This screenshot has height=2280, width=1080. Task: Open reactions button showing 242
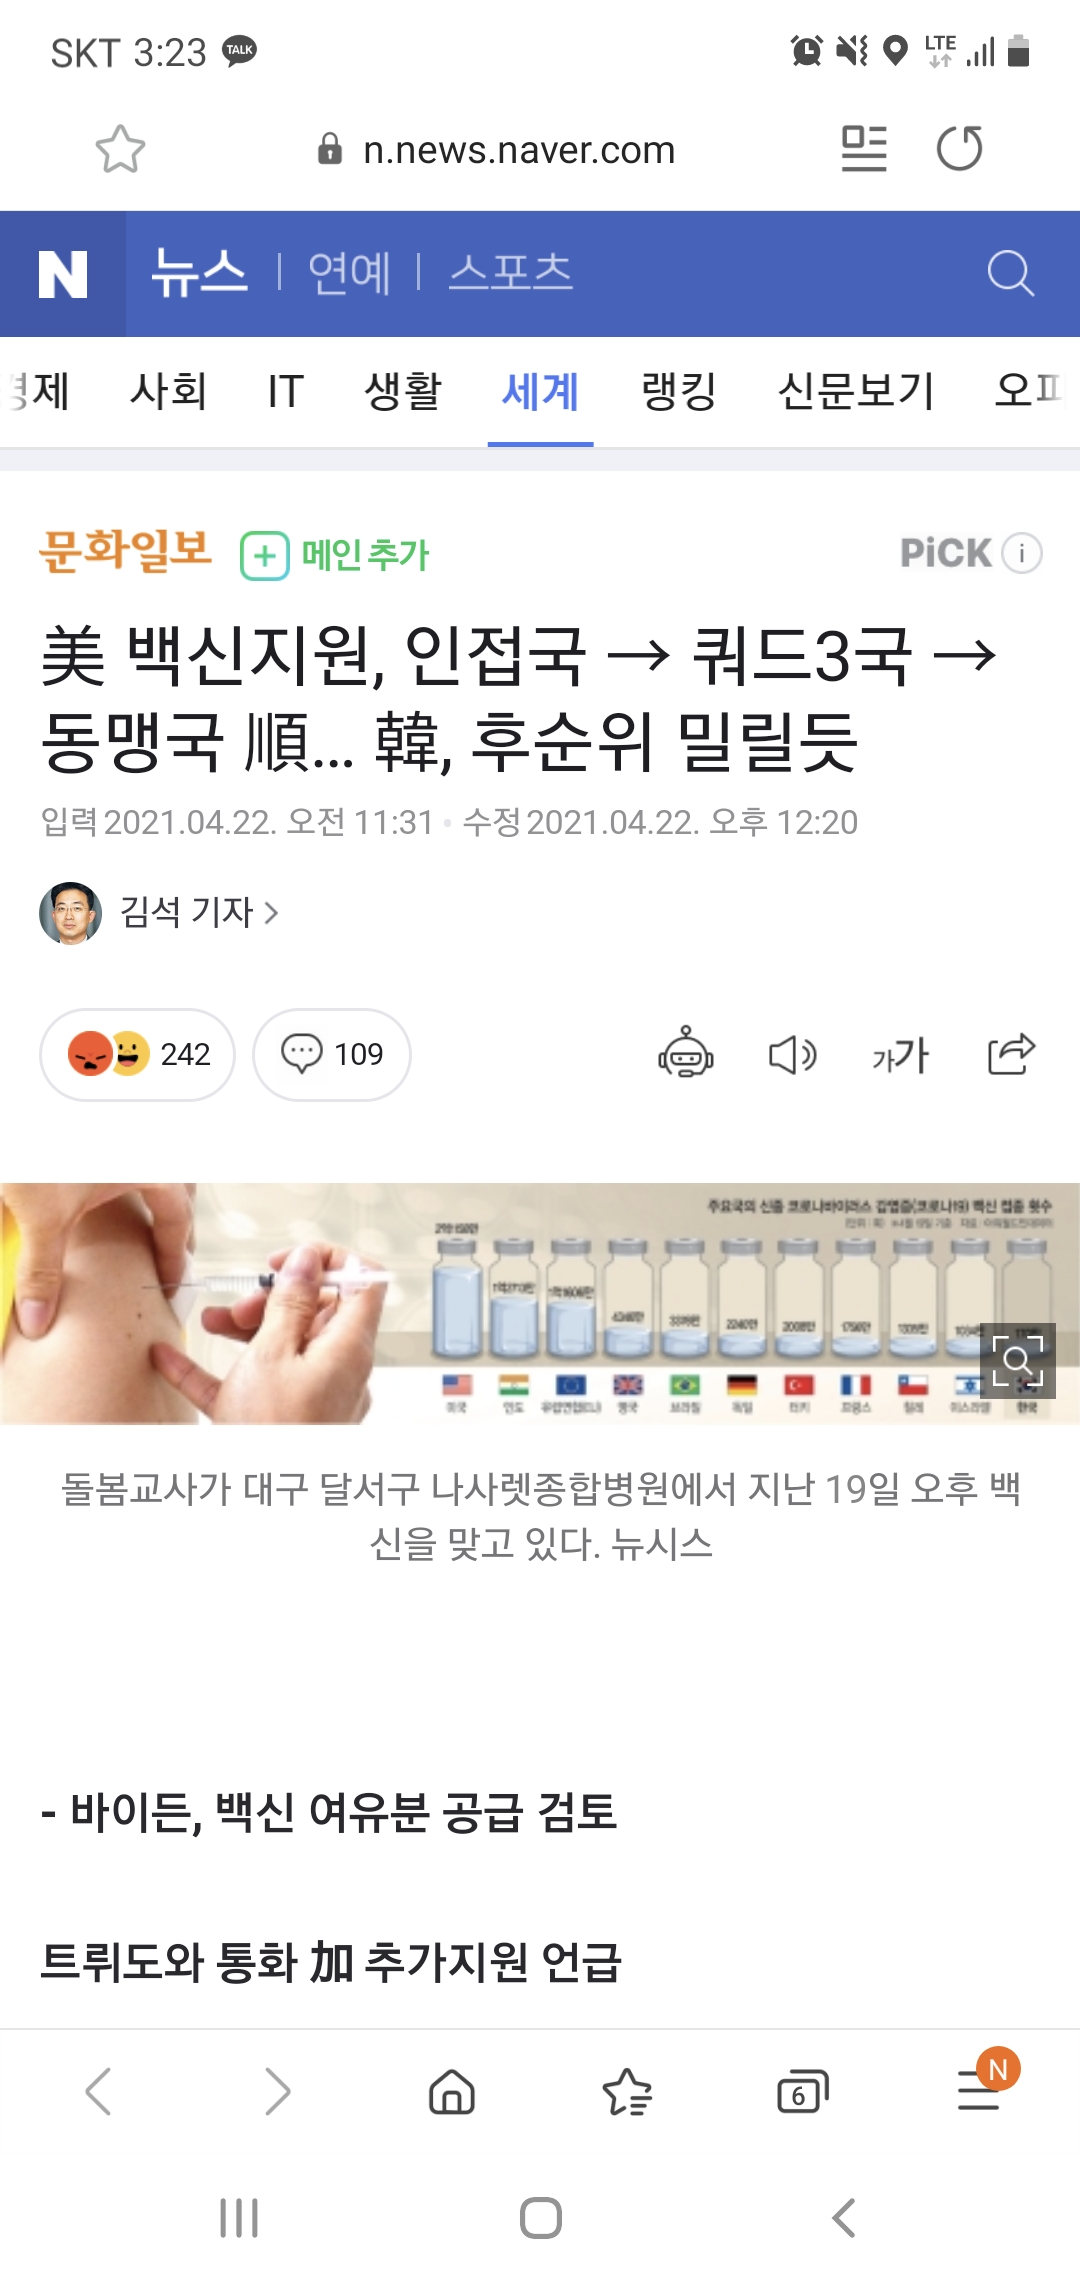pos(138,1054)
